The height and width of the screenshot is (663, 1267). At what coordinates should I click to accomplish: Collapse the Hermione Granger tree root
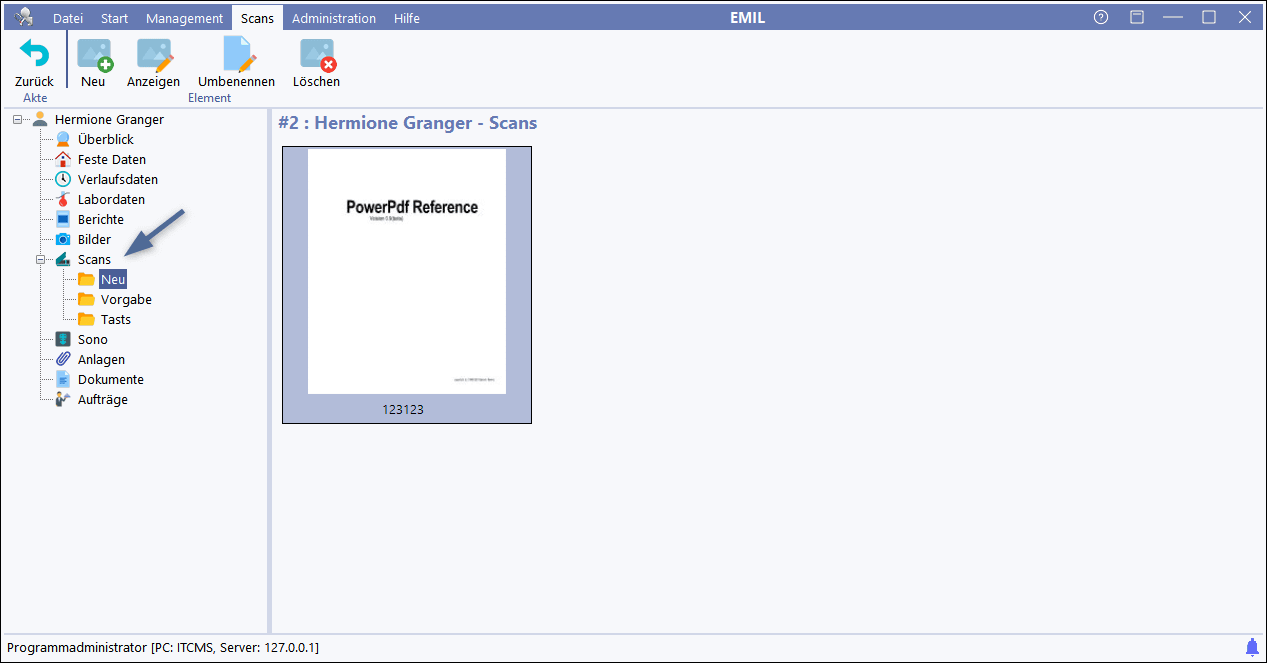[x=18, y=119]
